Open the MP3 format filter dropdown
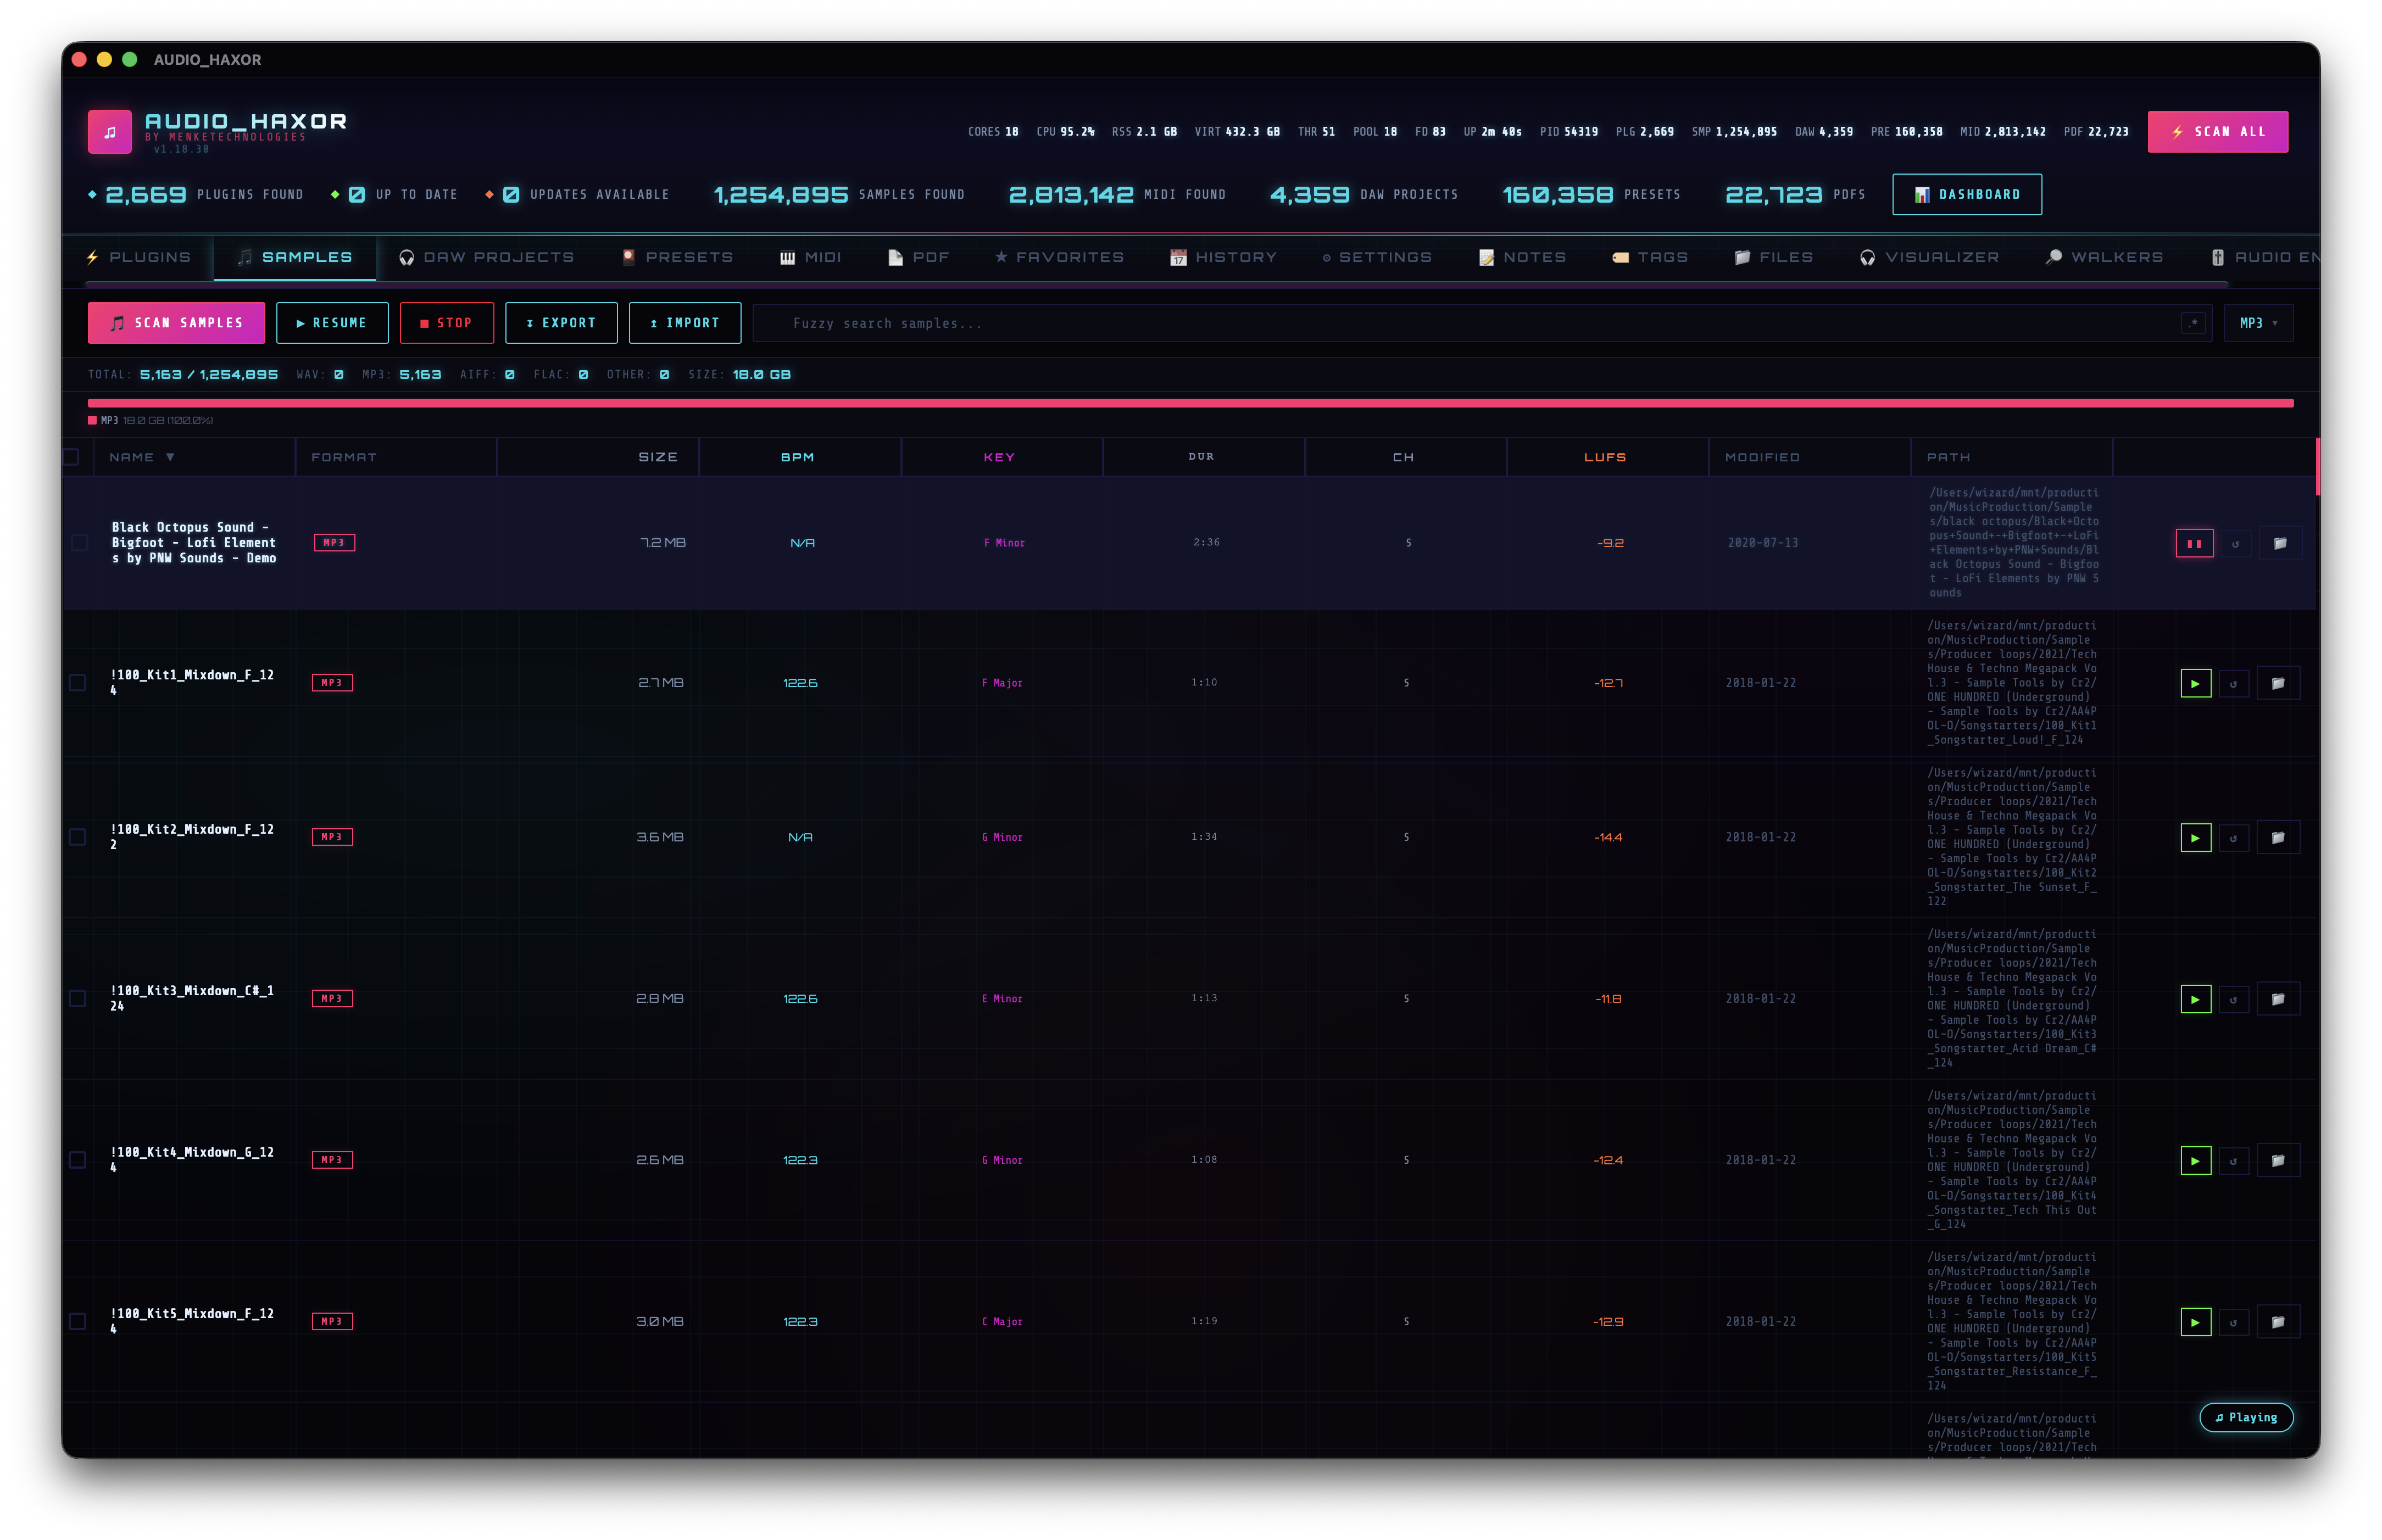The height and width of the screenshot is (1540, 2382). point(2257,323)
